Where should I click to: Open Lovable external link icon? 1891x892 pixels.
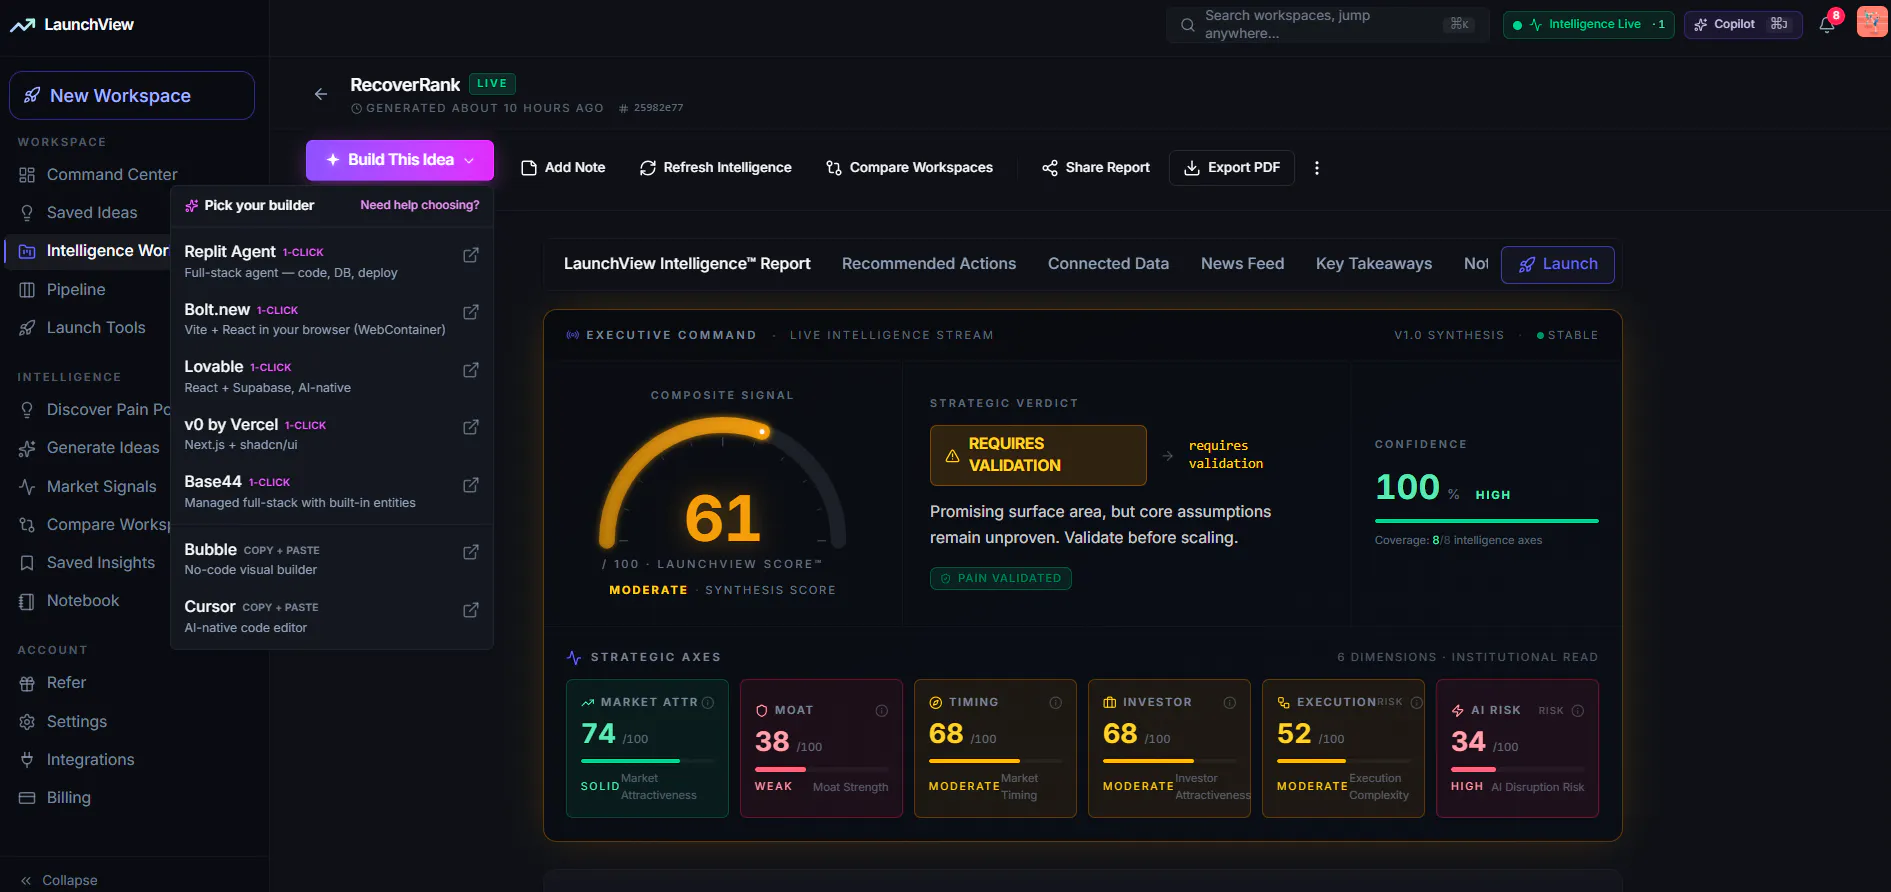coord(471,371)
